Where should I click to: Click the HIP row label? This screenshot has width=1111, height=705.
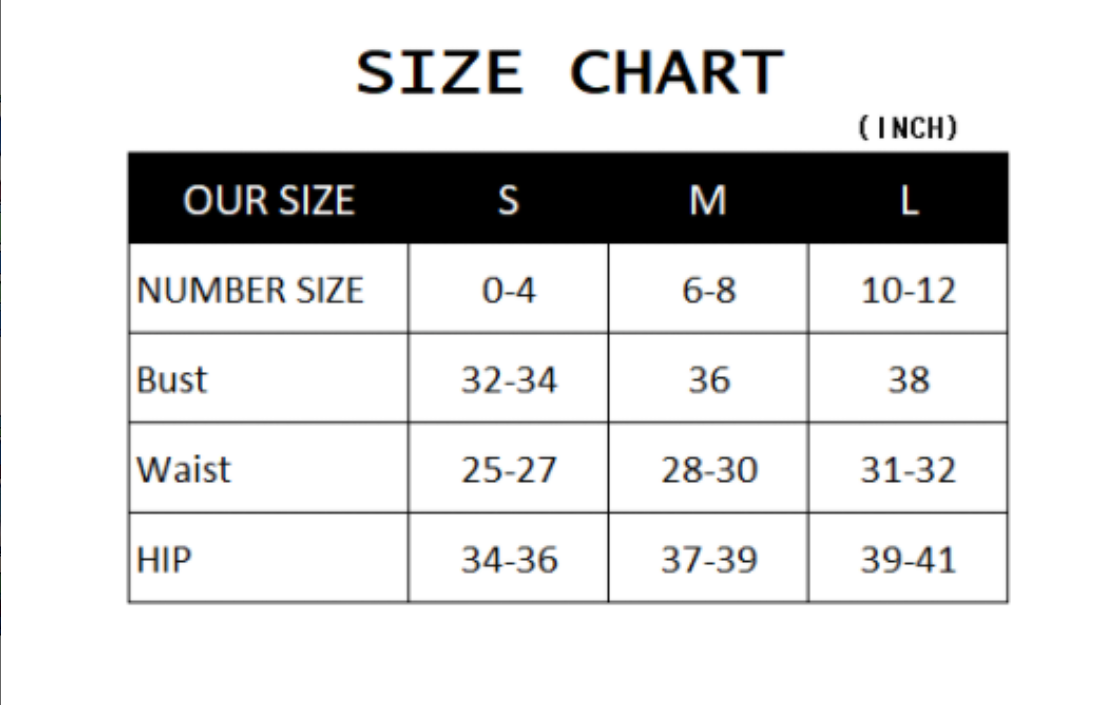(163, 559)
